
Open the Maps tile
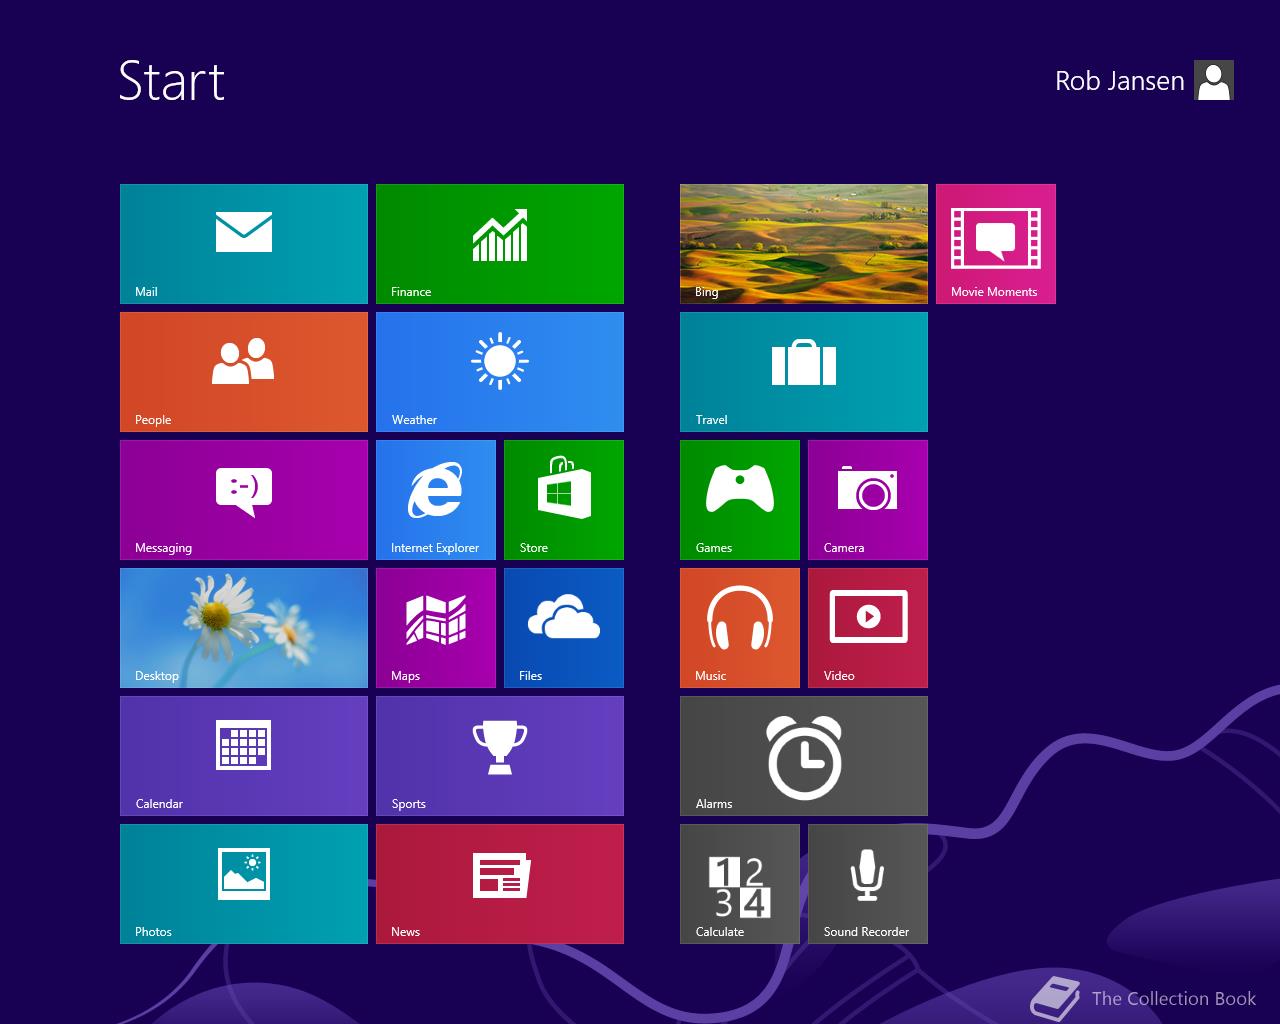[x=436, y=628]
